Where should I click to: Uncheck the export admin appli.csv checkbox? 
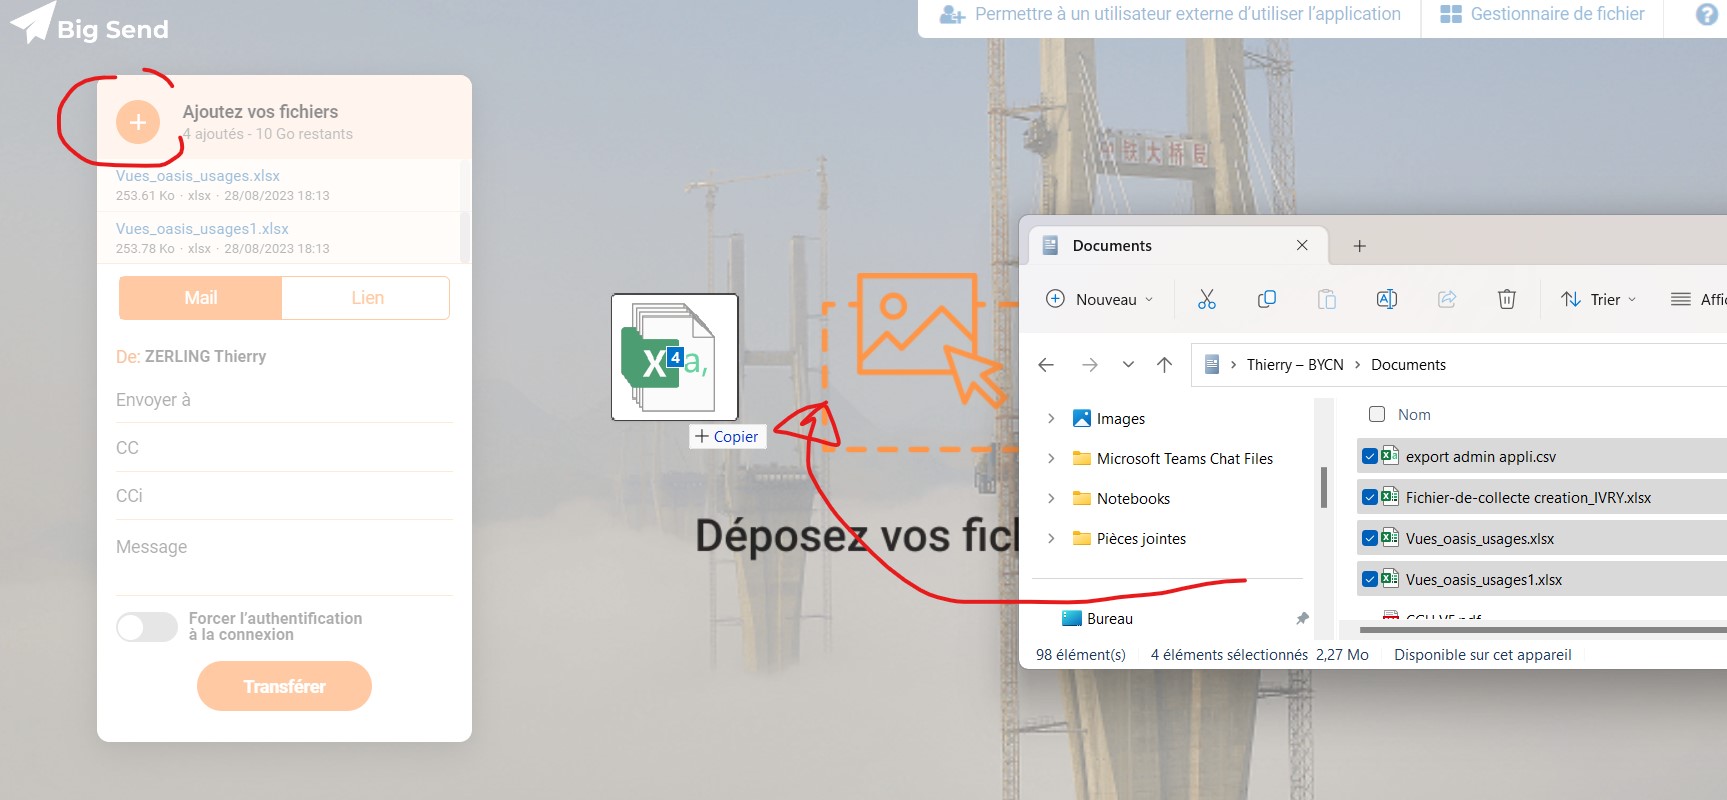[1370, 457]
